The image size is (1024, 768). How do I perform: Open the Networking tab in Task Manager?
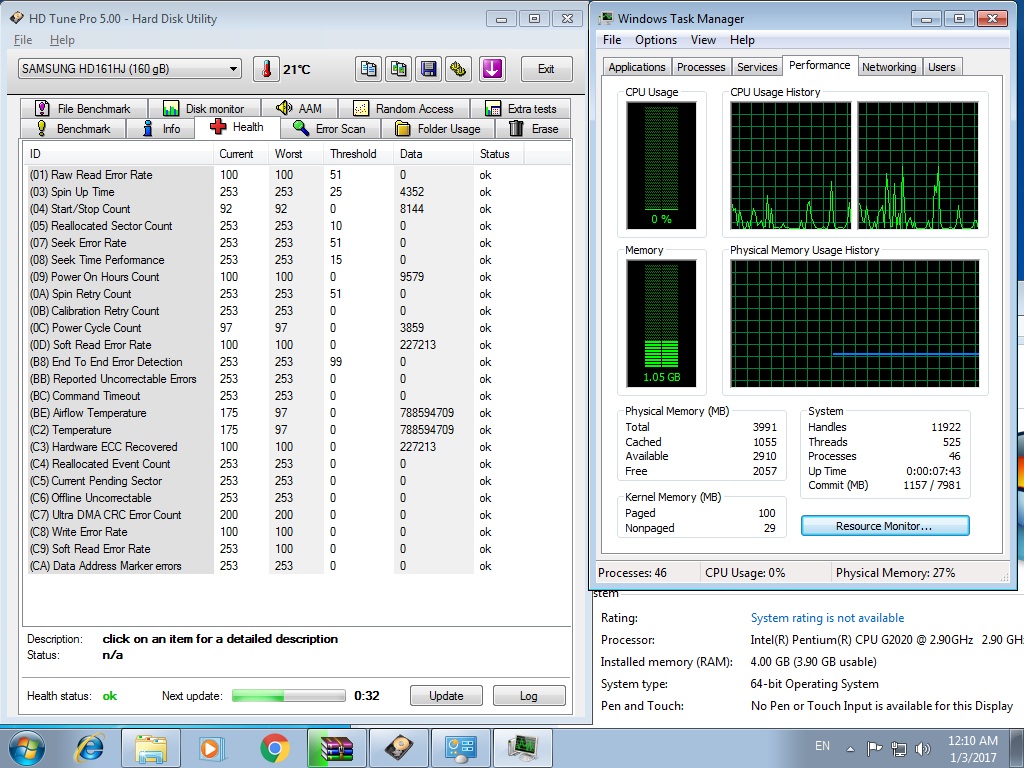[x=888, y=67]
